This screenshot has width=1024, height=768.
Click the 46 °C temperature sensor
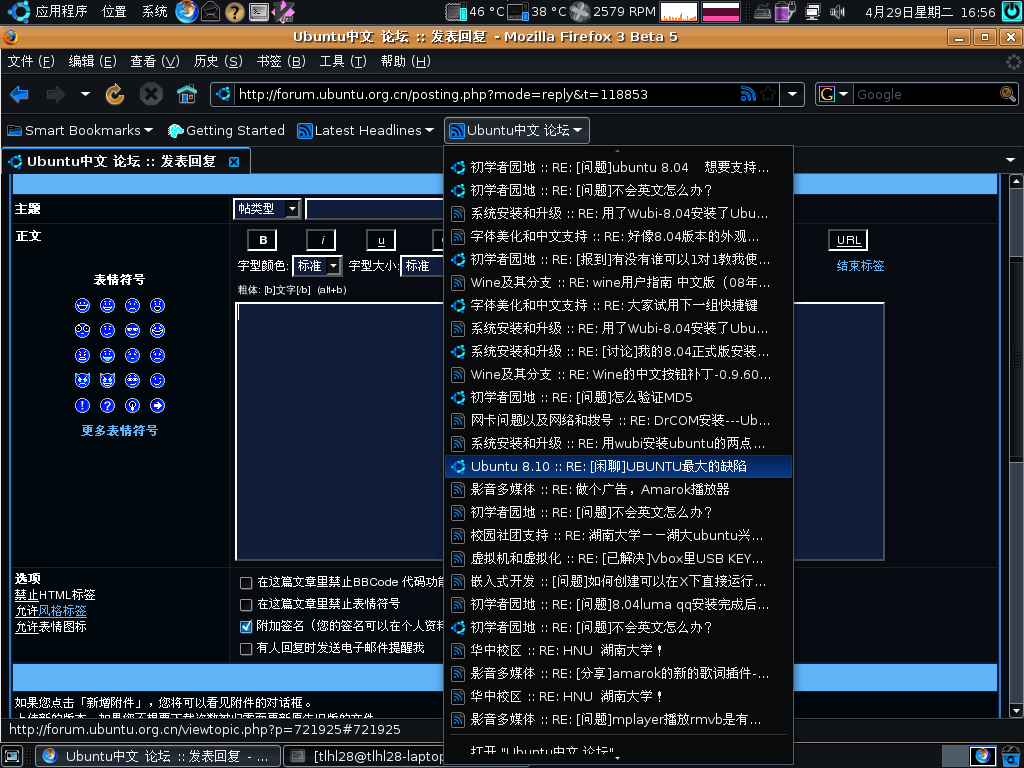click(x=475, y=11)
